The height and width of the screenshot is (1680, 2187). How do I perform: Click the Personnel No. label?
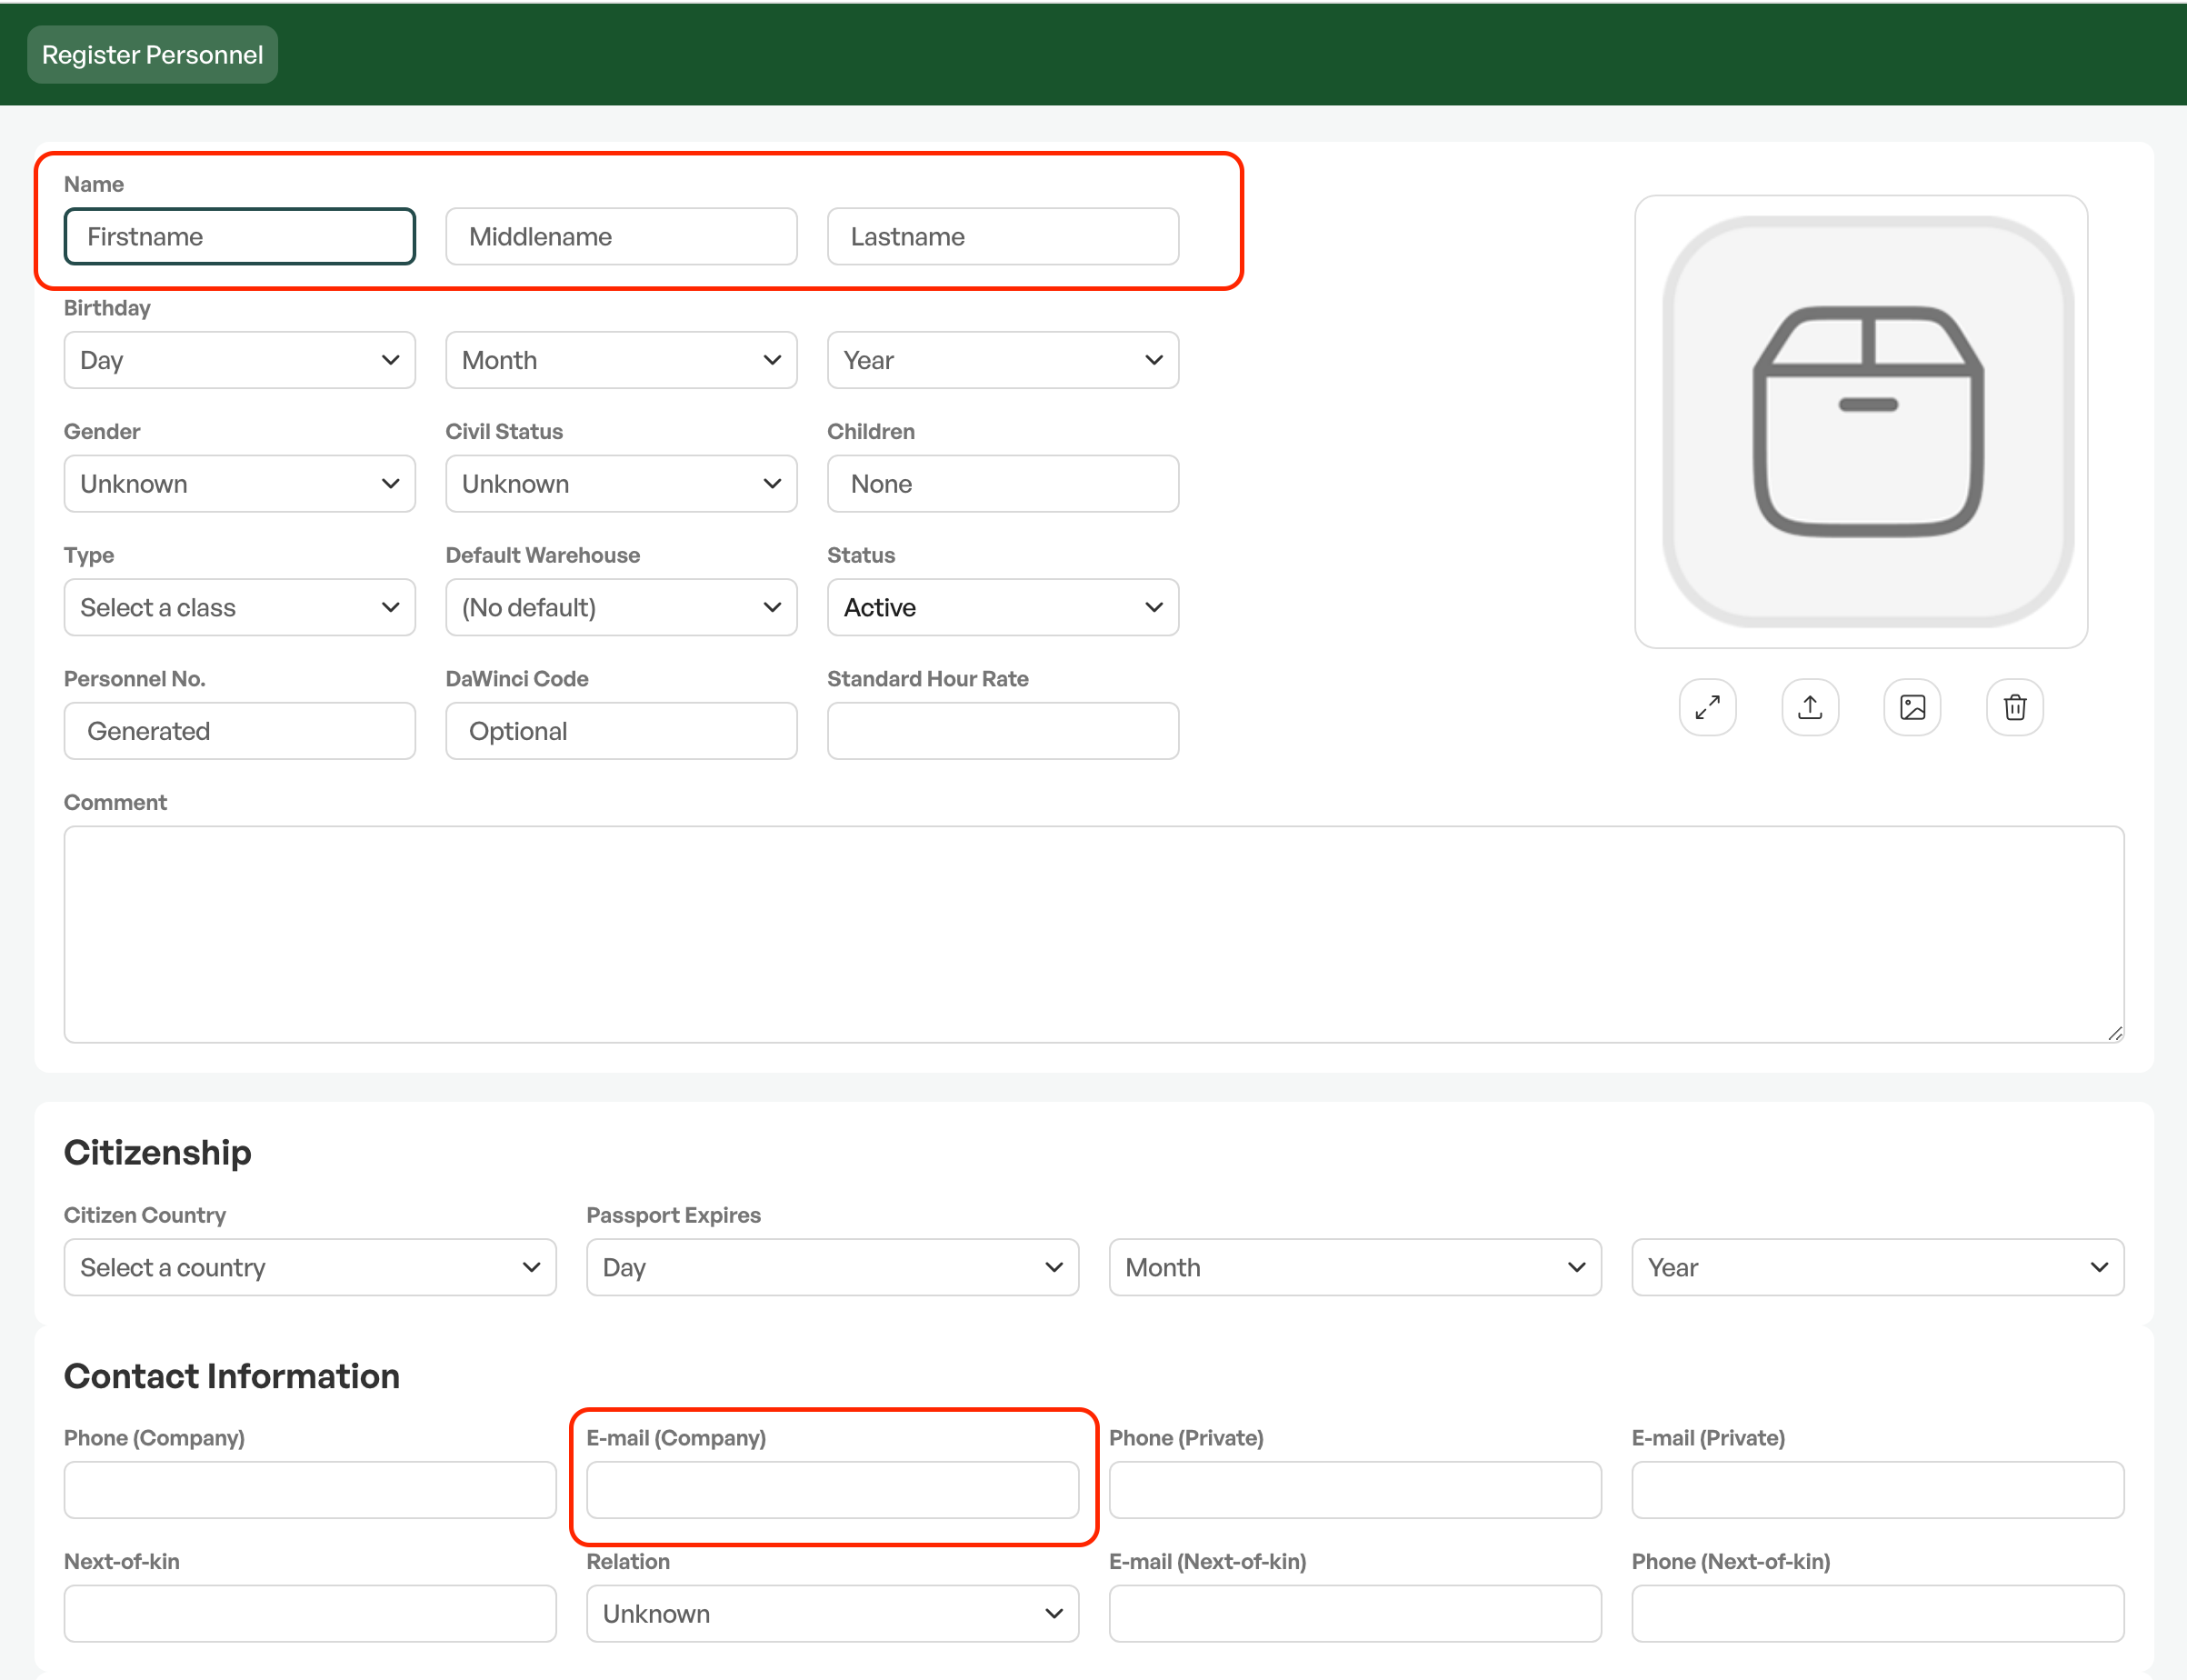click(135, 679)
